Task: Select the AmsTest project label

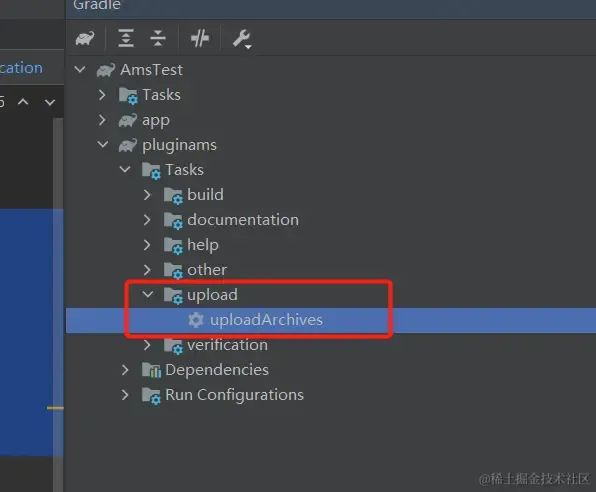Action: coord(151,70)
